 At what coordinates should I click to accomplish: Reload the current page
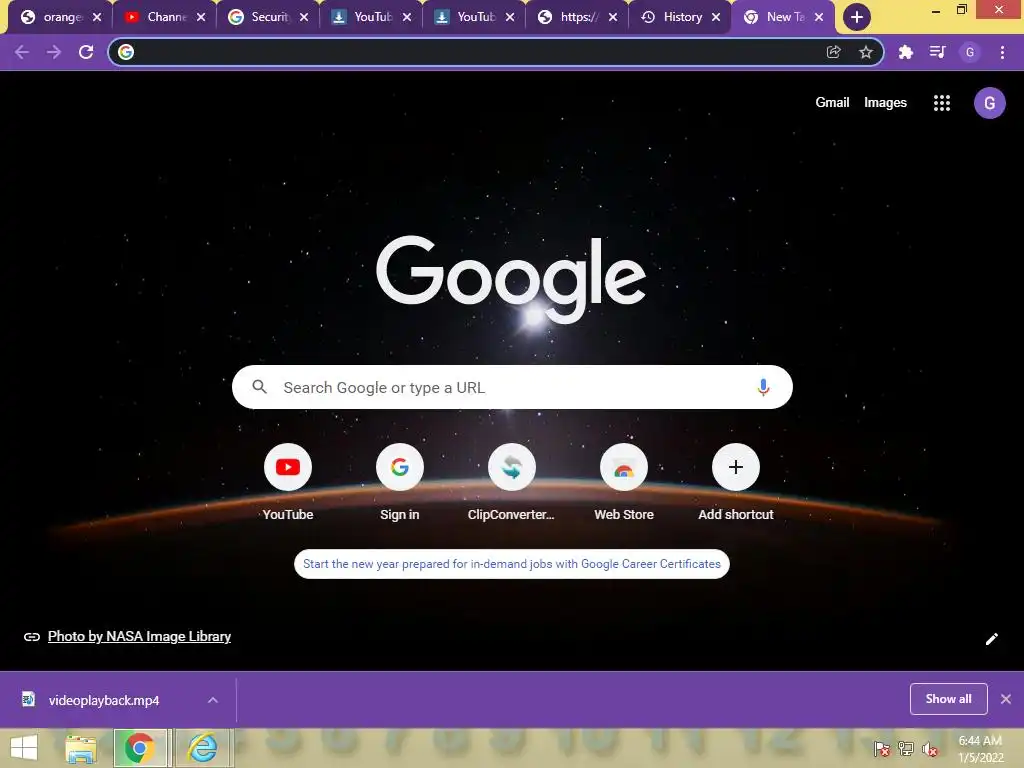[86, 52]
